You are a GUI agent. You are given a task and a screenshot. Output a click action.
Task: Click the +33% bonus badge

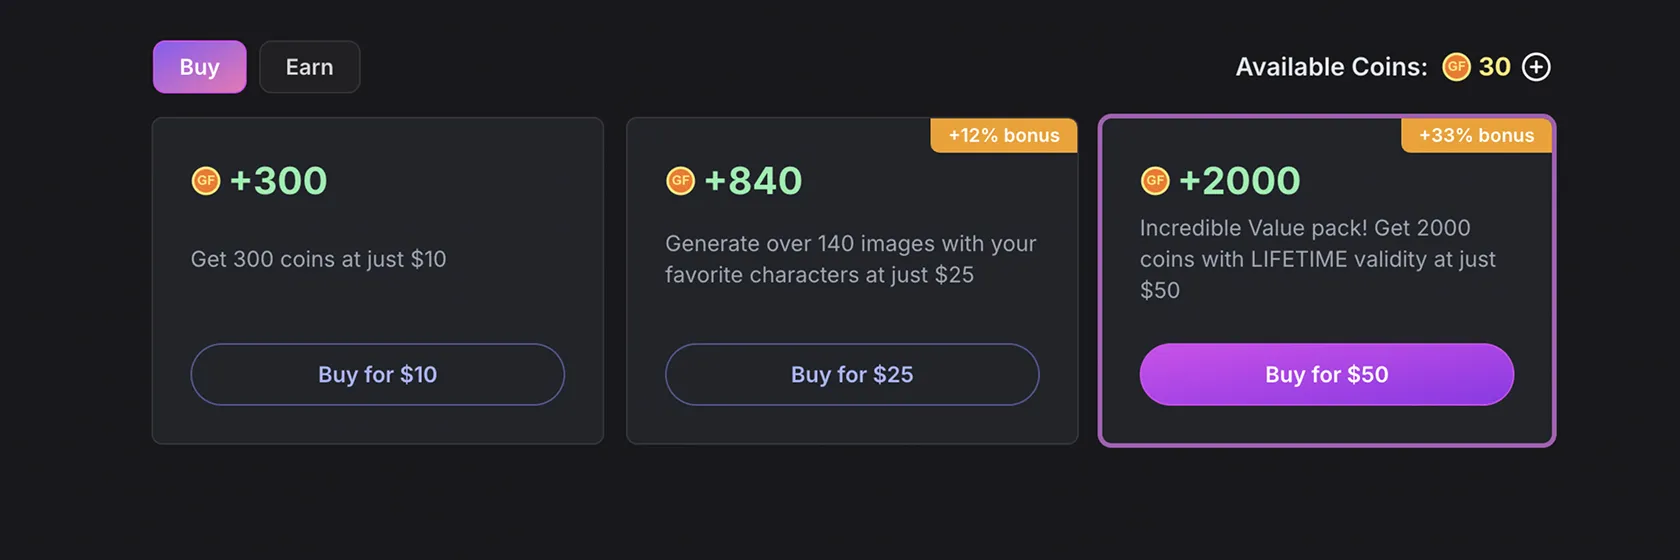(x=1476, y=136)
